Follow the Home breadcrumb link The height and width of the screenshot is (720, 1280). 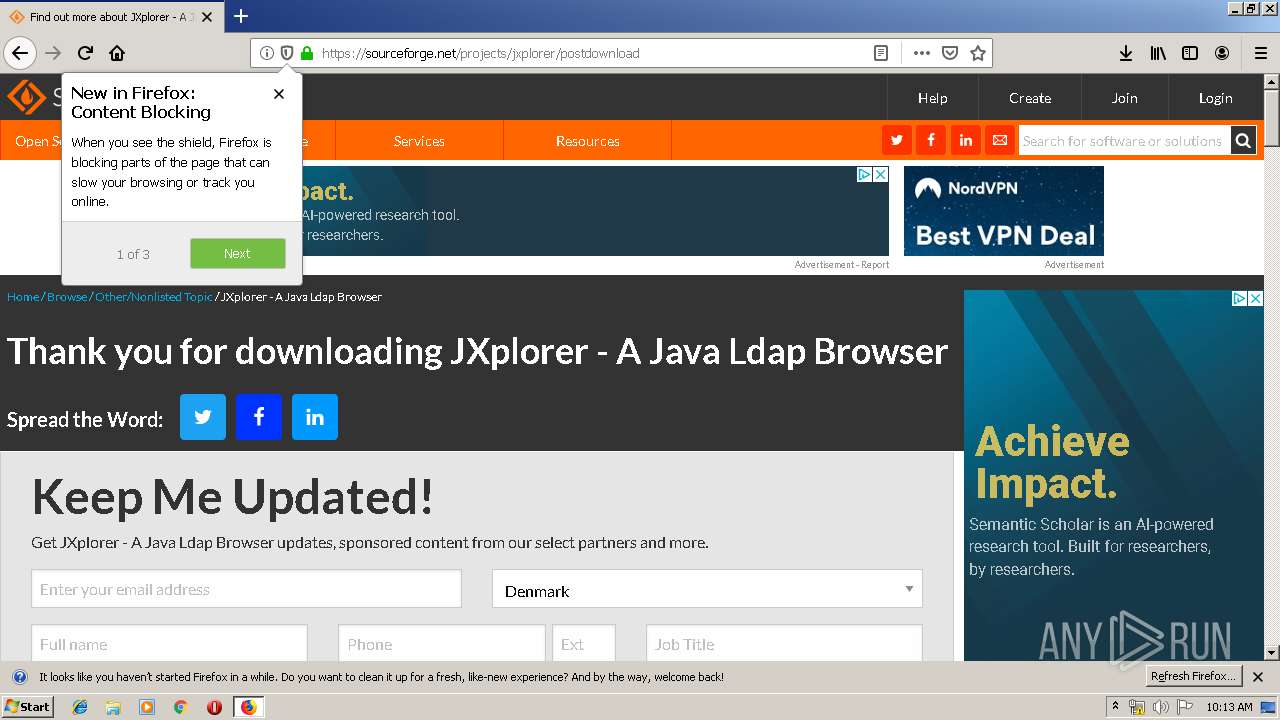(x=23, y=297)
